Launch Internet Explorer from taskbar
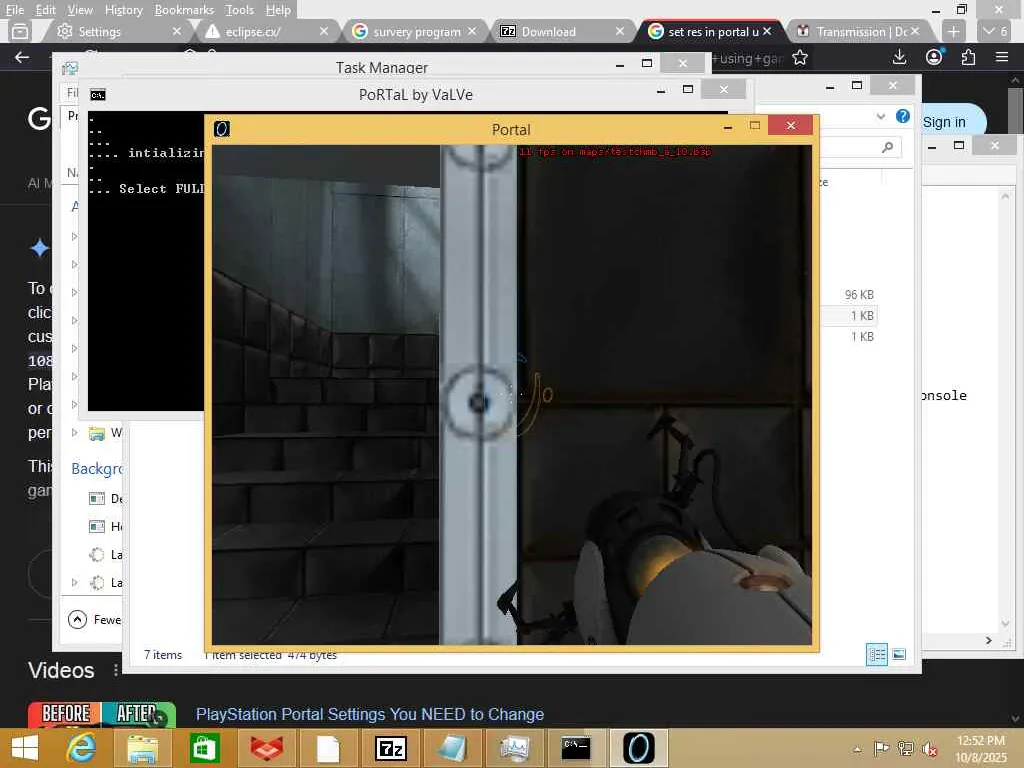Image resolution: width=1024 pixels, height=768 pixels. tap(82, 748)
